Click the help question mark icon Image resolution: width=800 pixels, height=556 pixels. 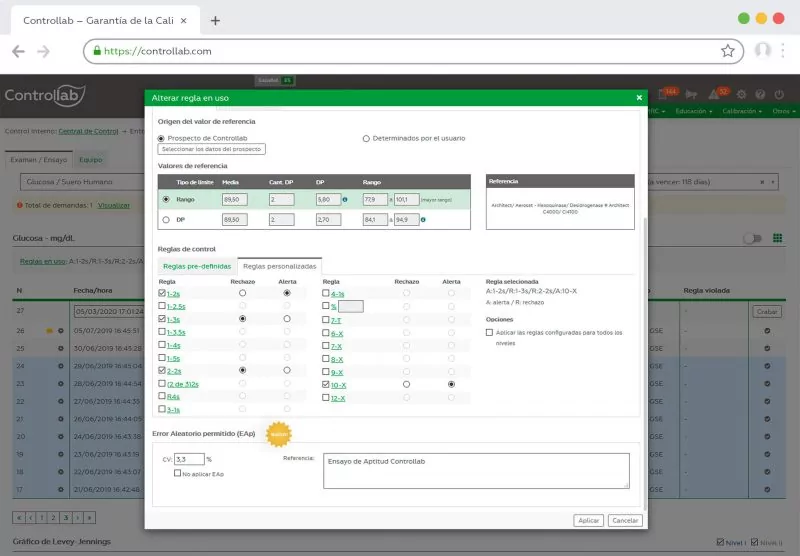pyautogui.click(x=761, y=95)
